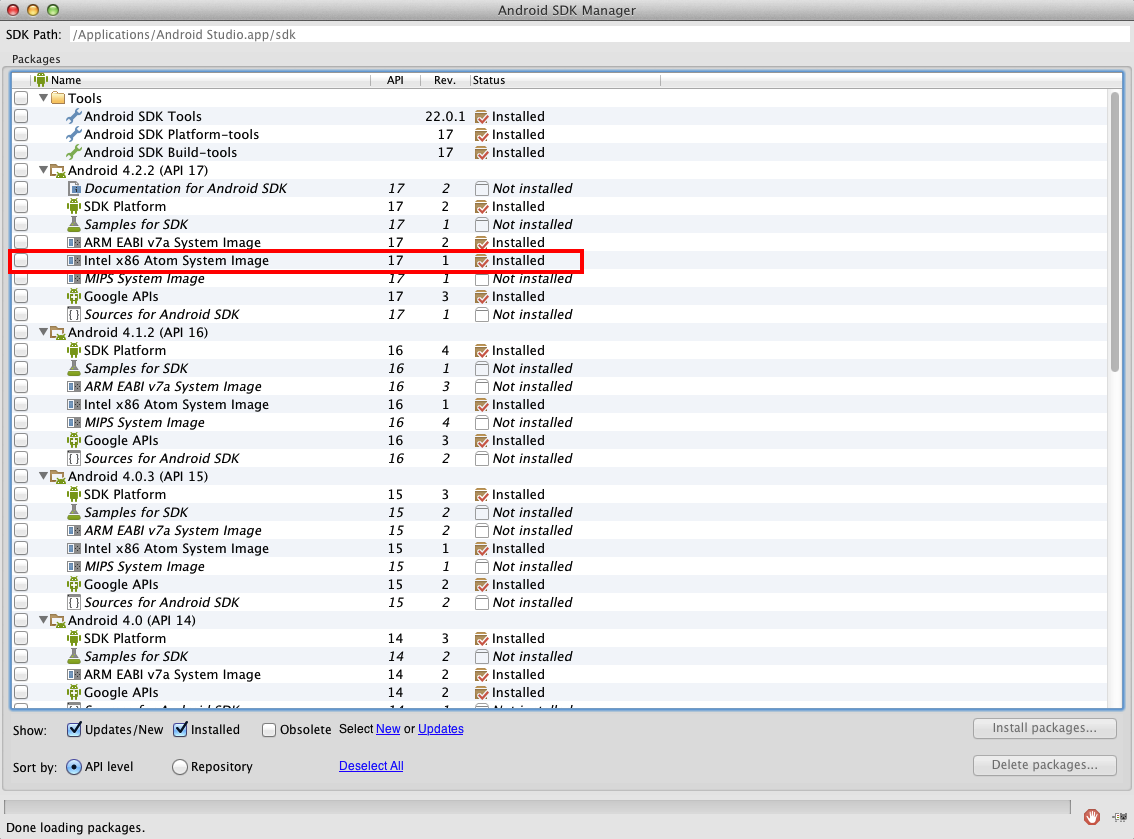This screenshot has height=839, width=1134.
Task: Click the API 17 Intel x86 Atom System Image icon
Action: [x=74, y=260]
